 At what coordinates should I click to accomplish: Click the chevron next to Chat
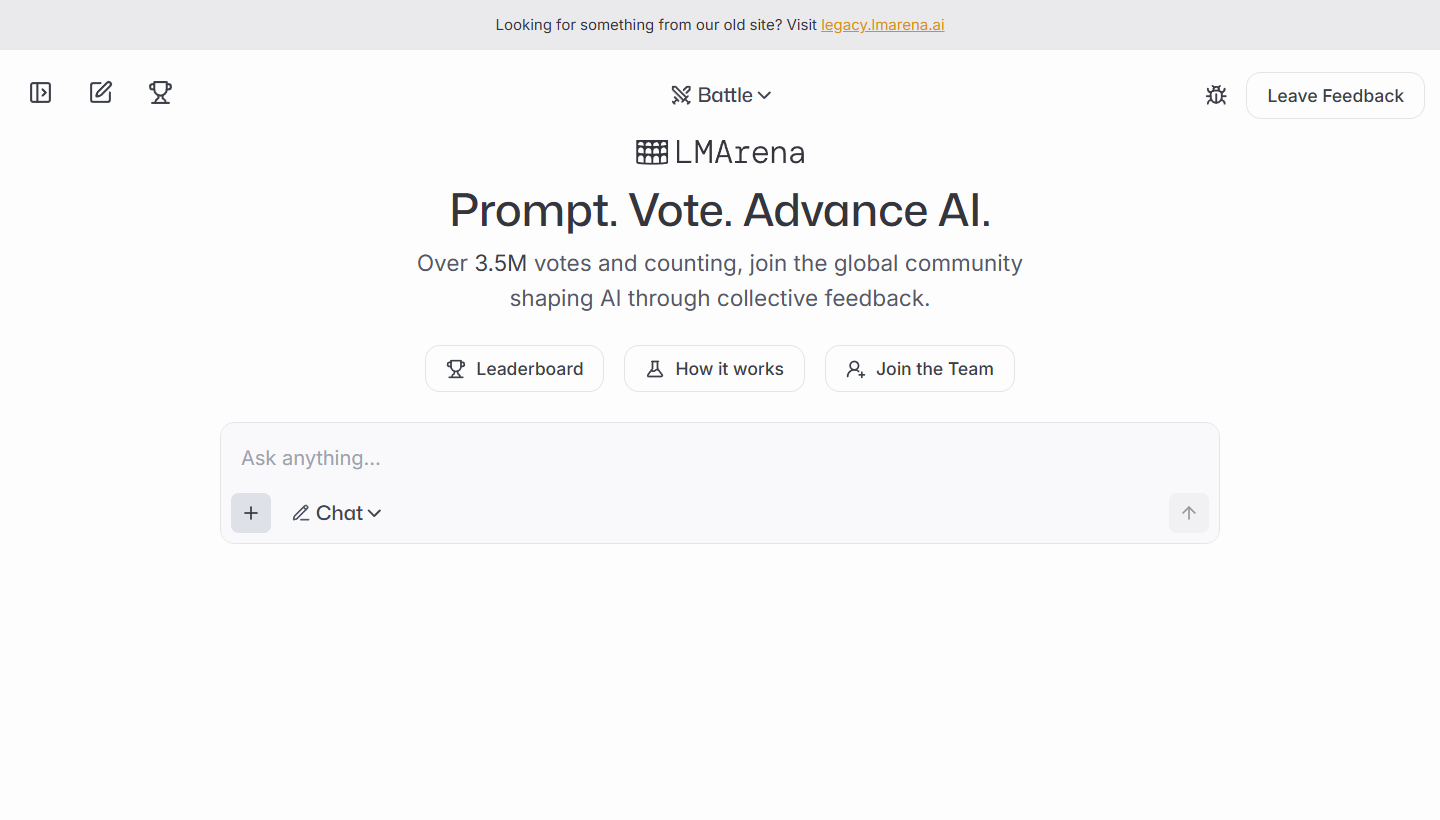point(375,513)
